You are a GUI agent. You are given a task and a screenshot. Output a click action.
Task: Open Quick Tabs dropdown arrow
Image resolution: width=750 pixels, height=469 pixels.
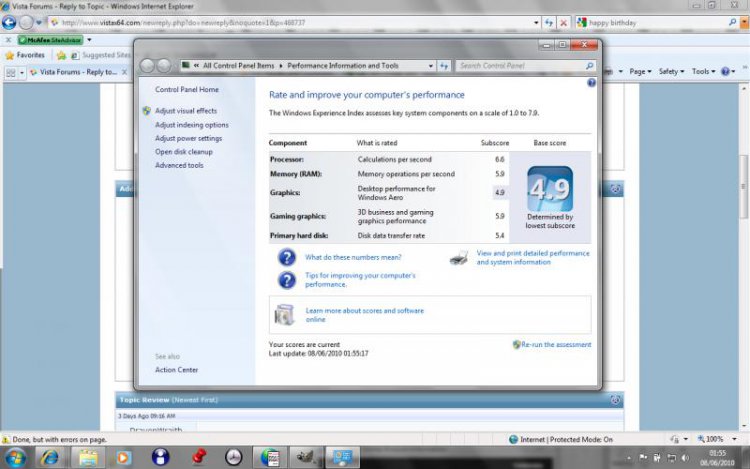(x=22, y=72)
